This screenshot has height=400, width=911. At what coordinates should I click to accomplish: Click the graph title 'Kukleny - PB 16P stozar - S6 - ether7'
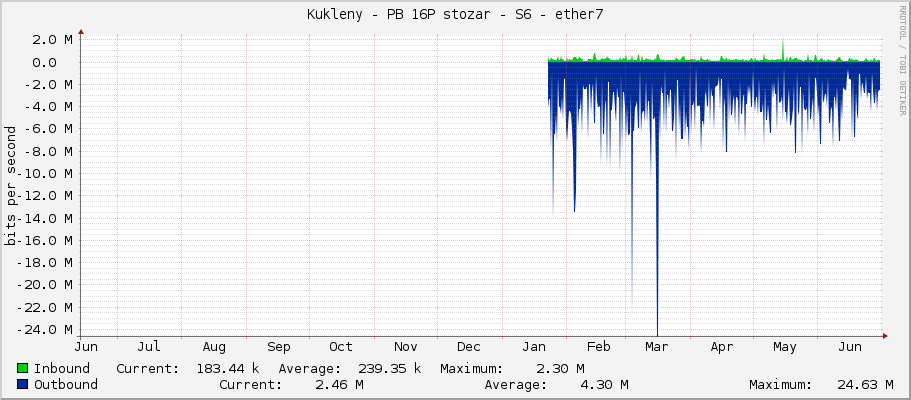coord(455,15)
